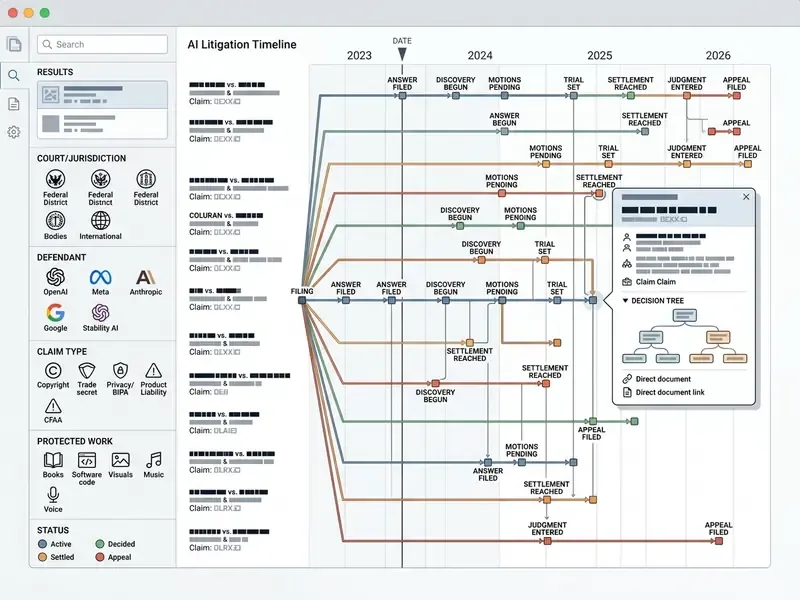Select Product Liability claim type
This screenshot has height=600, width=800.
pyautogui.click(x=154, y=379)
